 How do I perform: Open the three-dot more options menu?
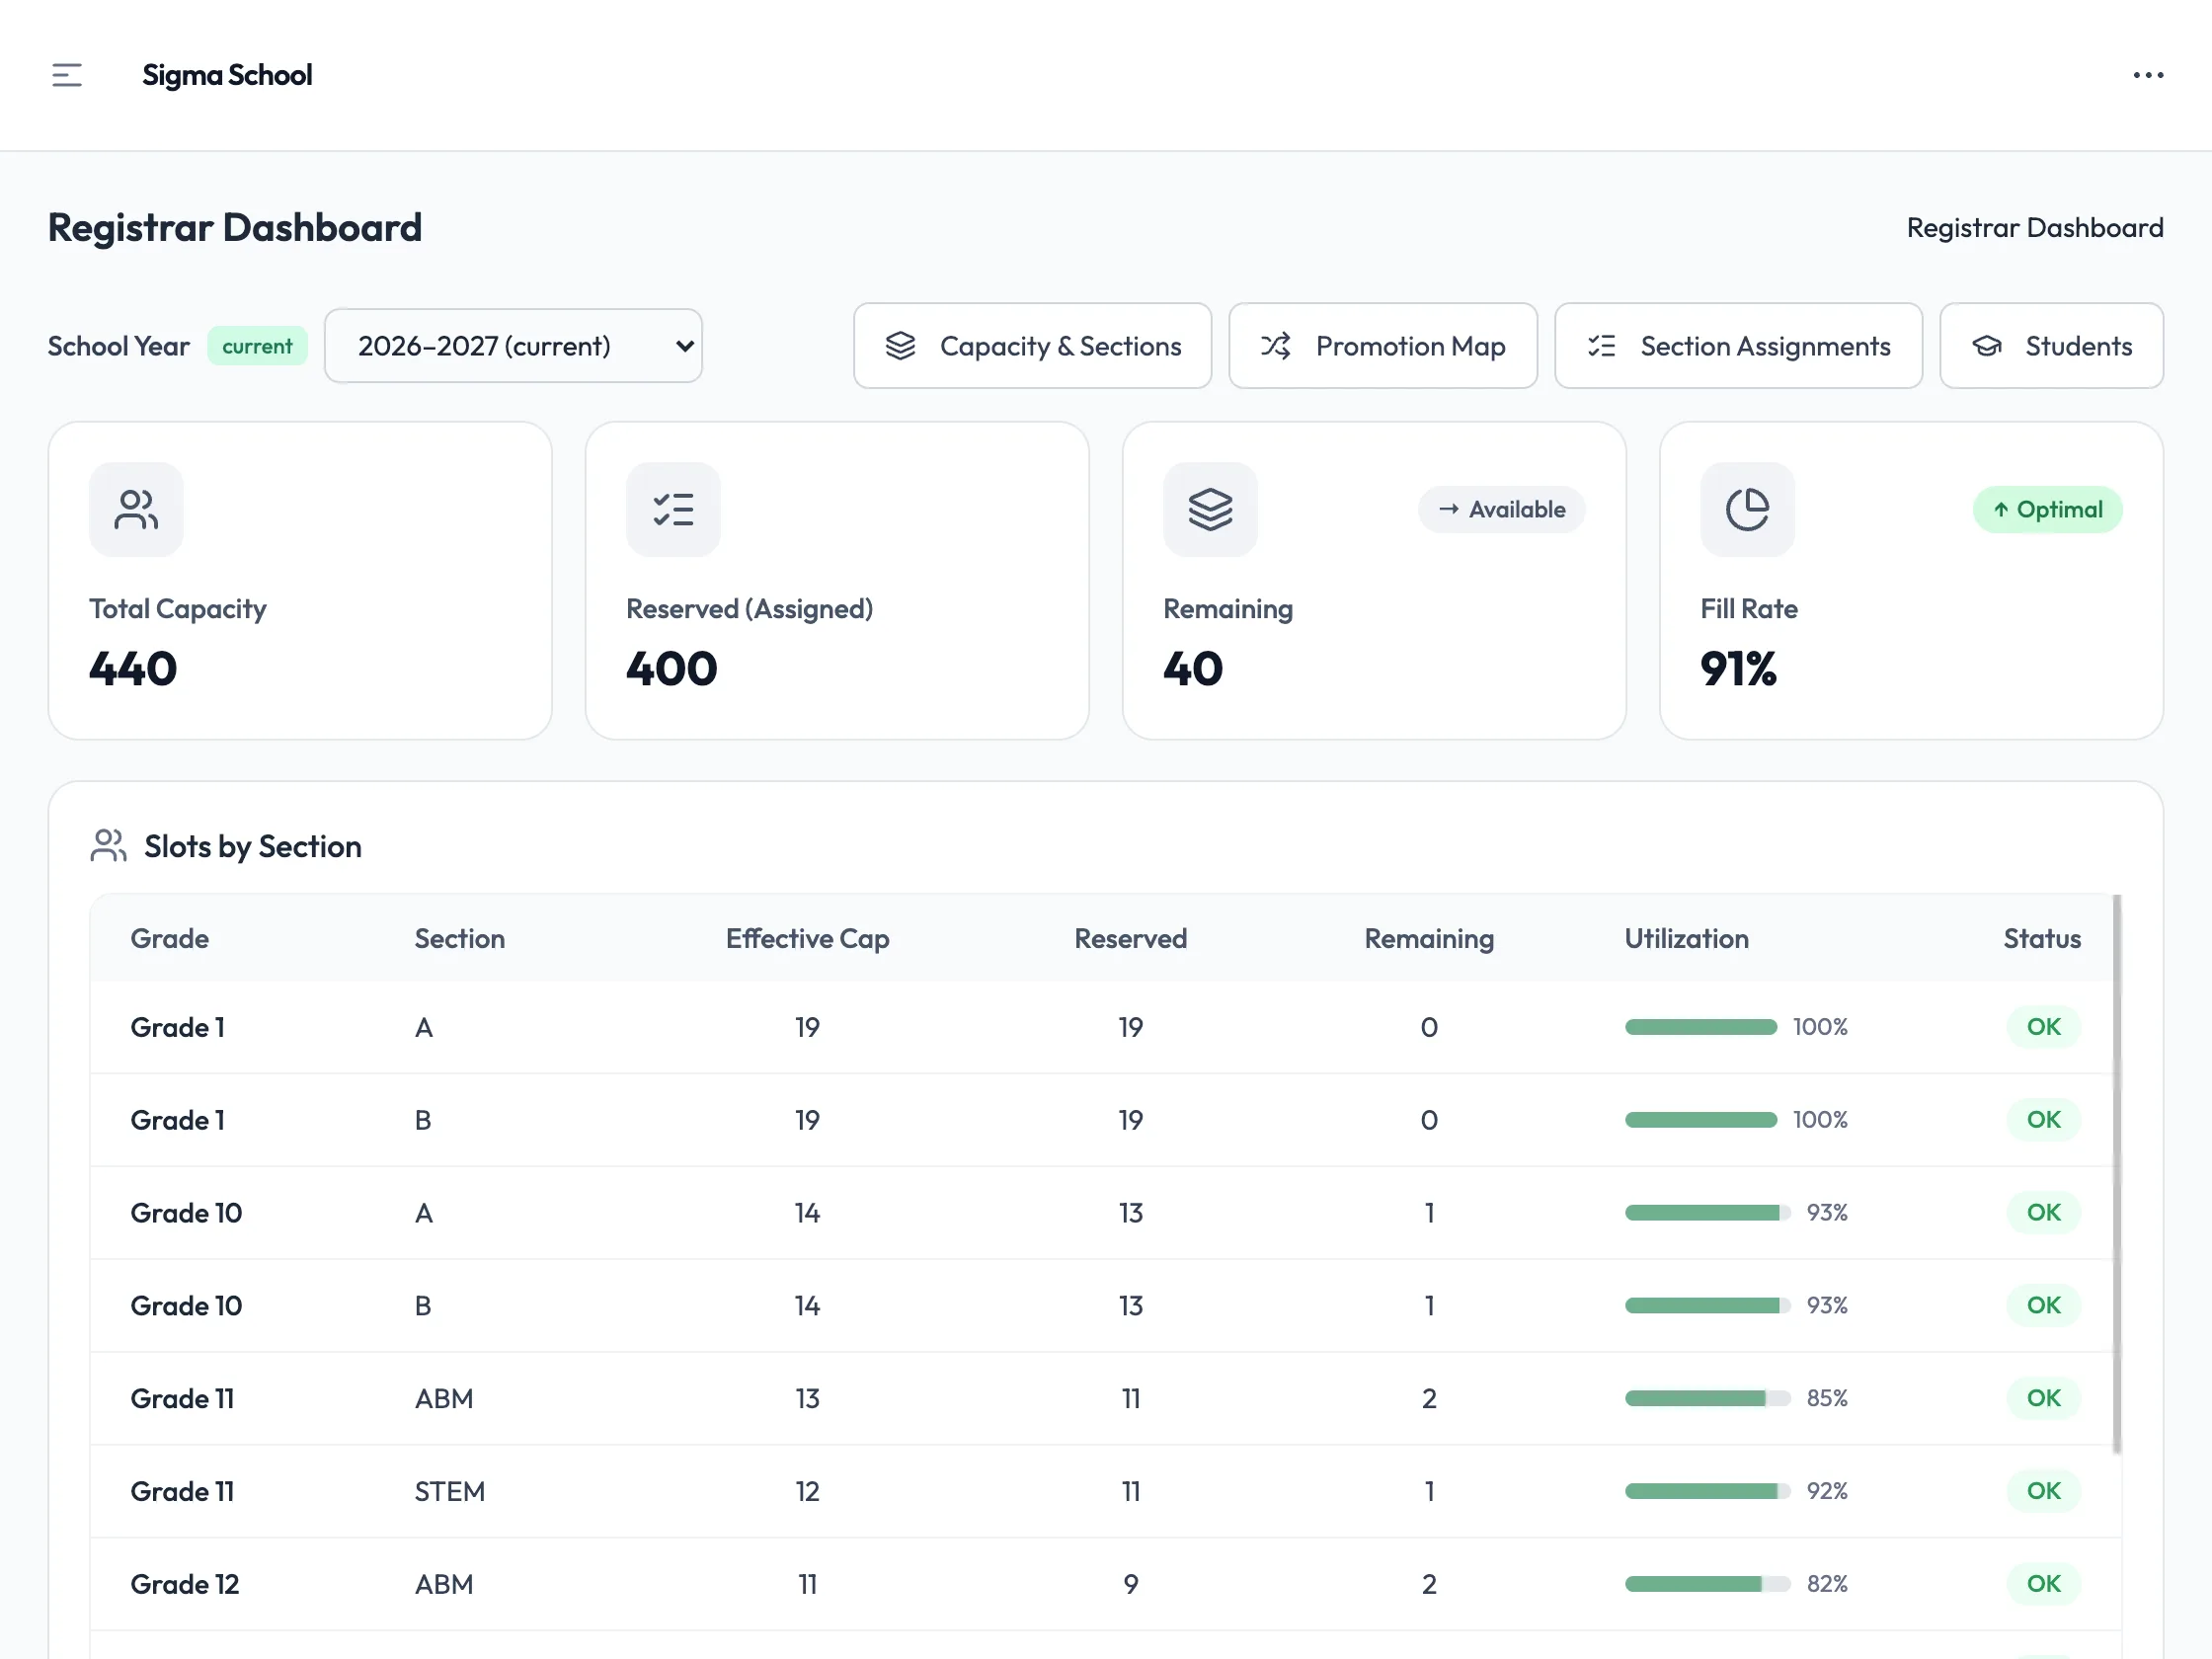(2148, 75)
